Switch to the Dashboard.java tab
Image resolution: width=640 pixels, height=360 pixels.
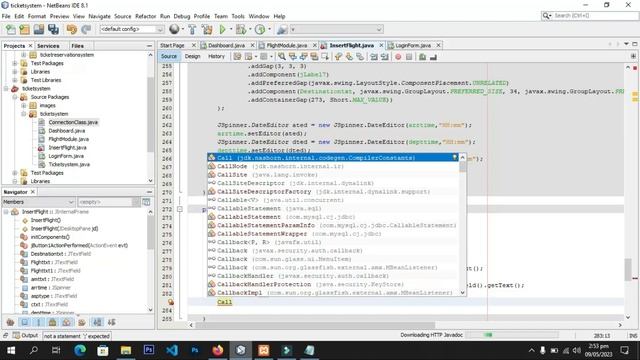[x=227, y=45]
